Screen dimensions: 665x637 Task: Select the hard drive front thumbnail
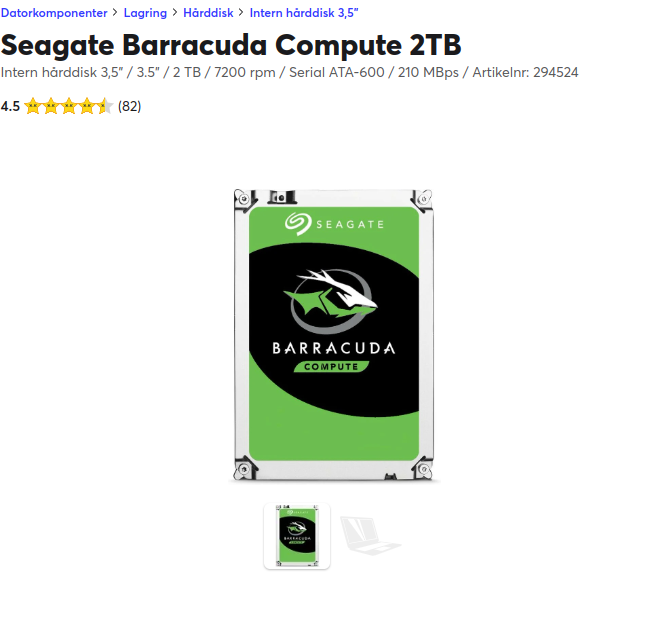click(297, 536)
